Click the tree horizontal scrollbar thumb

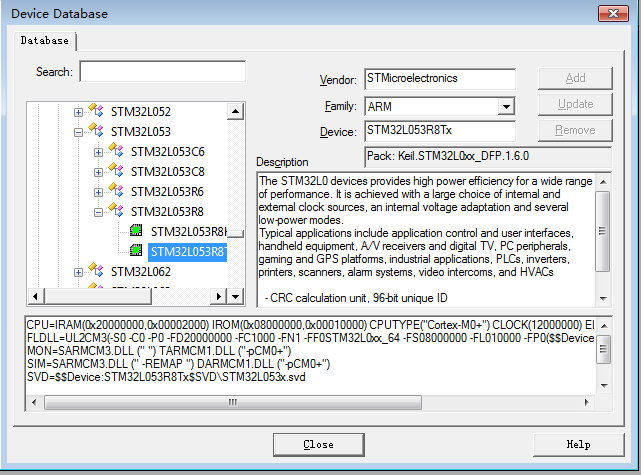[x=98, y=296]
